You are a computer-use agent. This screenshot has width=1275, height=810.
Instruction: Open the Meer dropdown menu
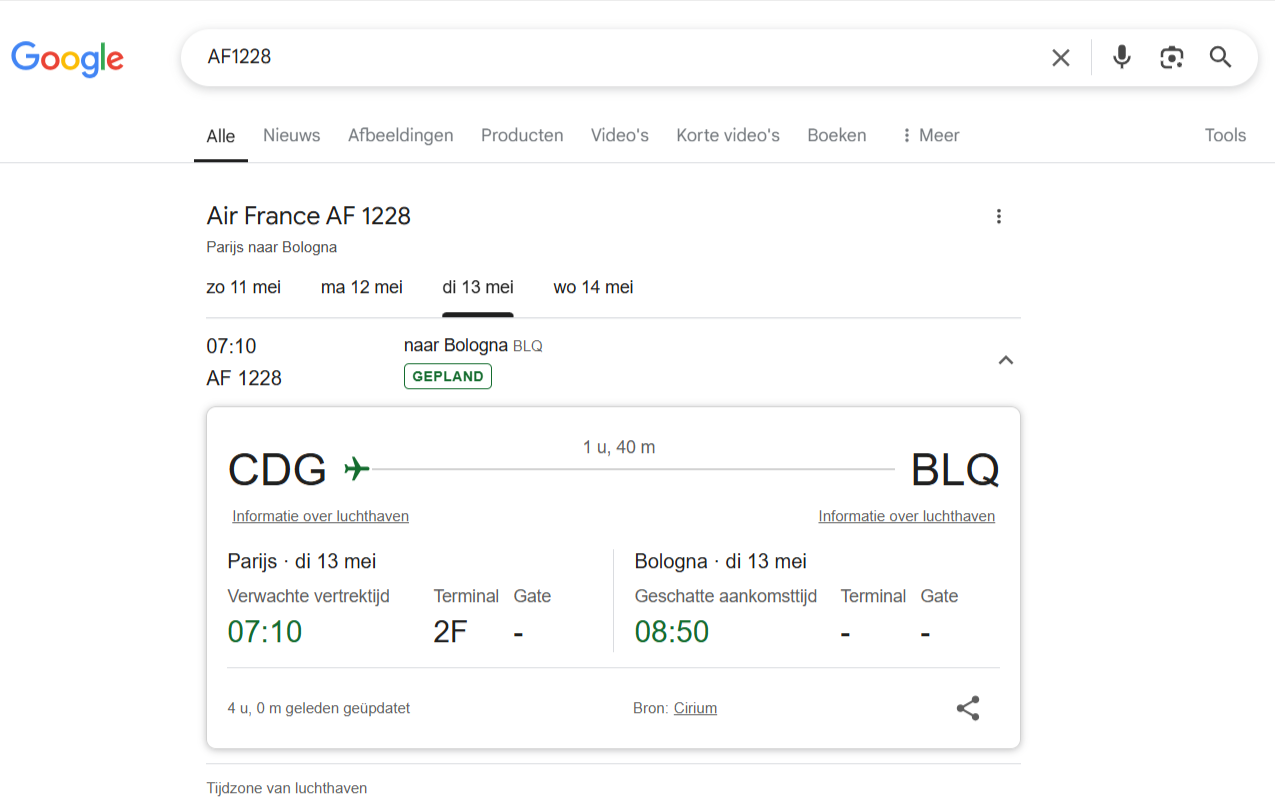point(930,135)
